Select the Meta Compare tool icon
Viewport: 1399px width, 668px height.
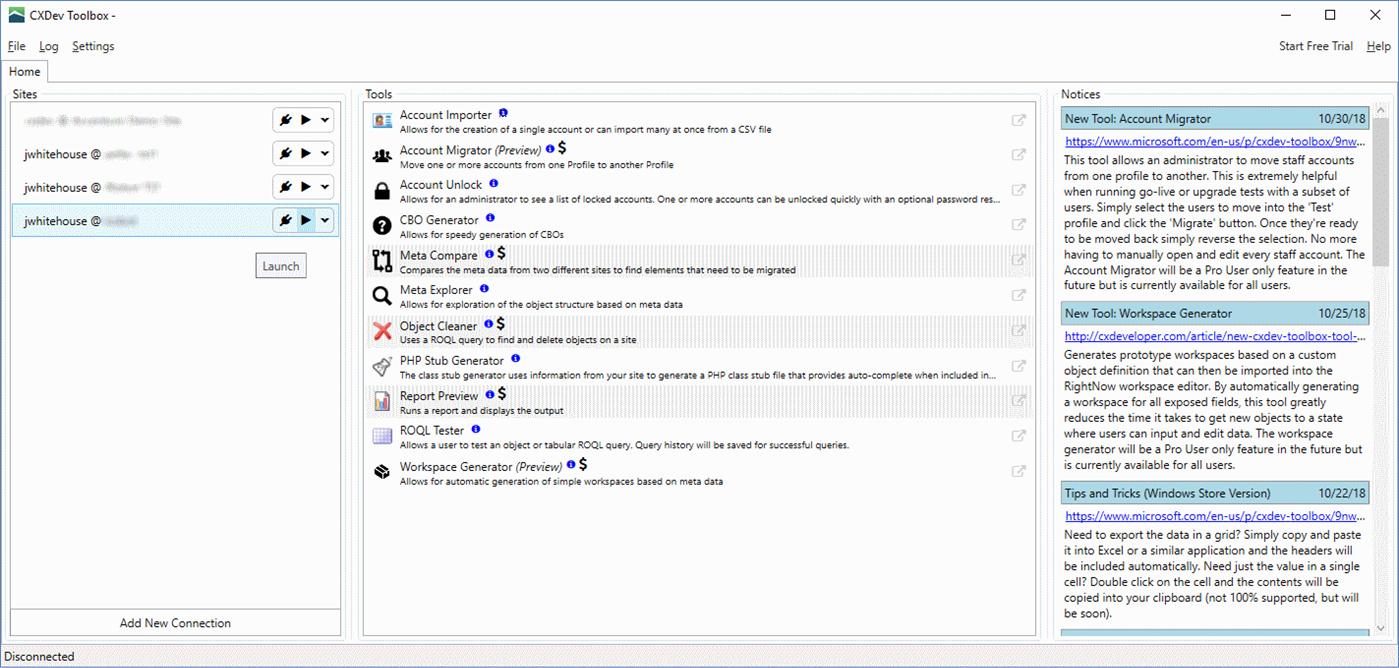[381, 260]
